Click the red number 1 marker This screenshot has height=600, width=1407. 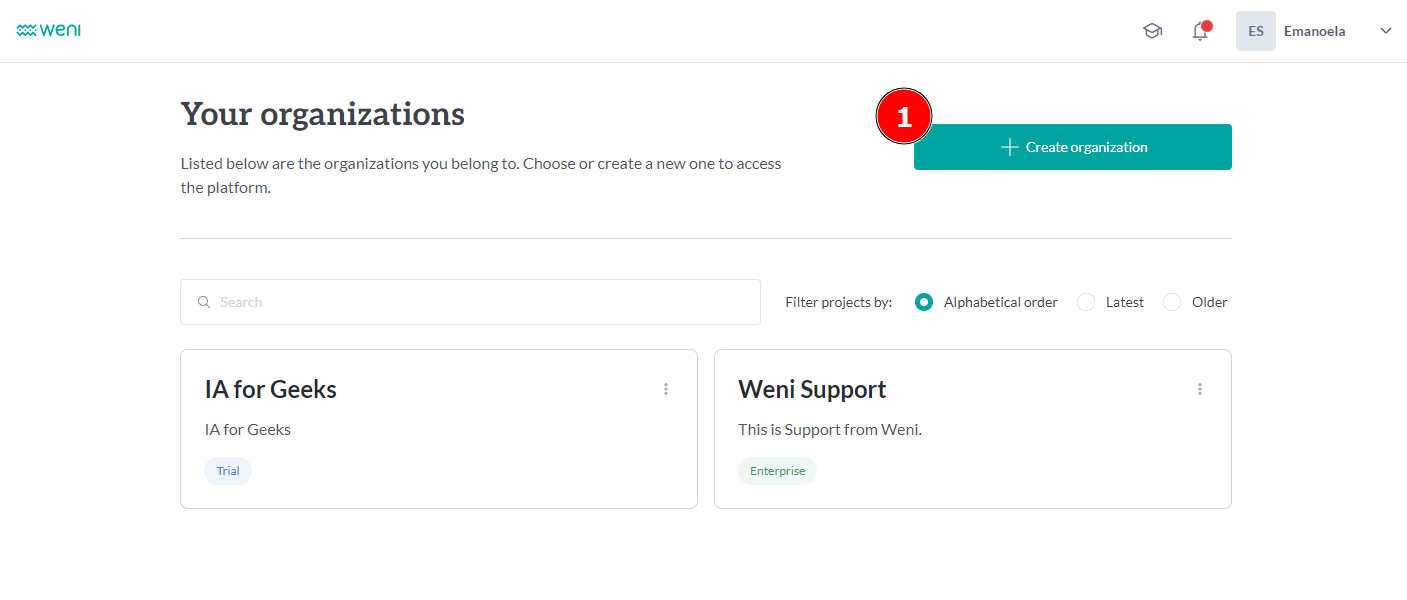point(904,118)
